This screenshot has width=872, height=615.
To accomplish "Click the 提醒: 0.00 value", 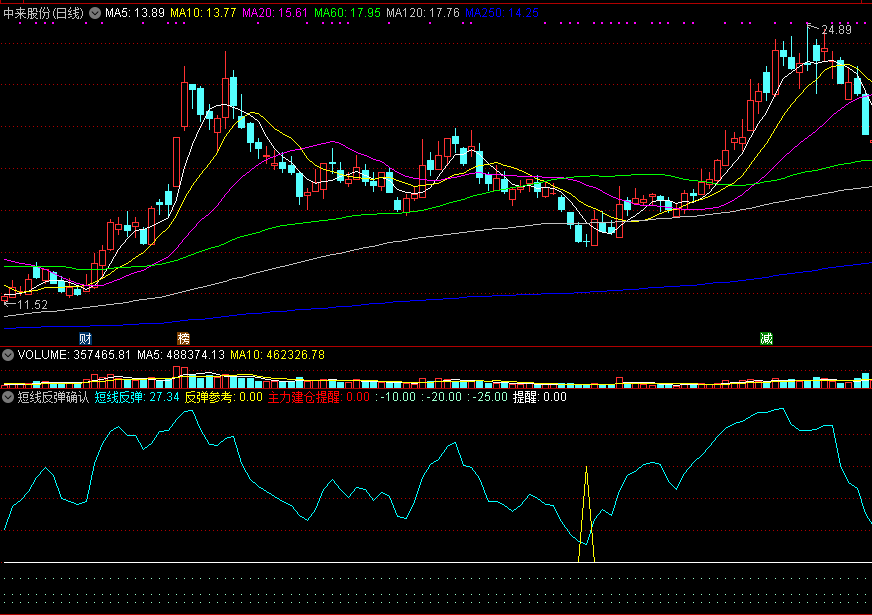I will point(539,397).
